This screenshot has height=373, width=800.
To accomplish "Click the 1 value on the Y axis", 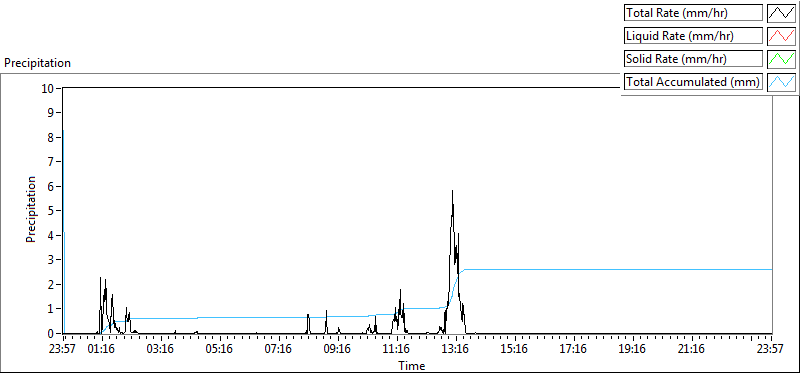I will [51, 309].
